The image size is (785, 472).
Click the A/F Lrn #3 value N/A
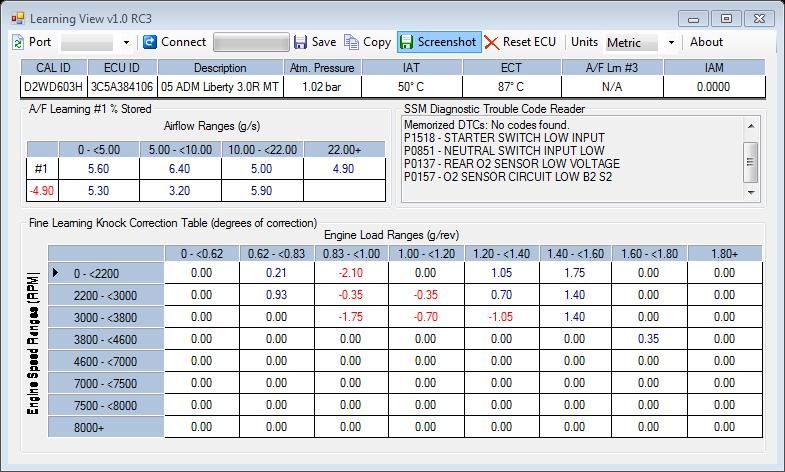point(612,87)
